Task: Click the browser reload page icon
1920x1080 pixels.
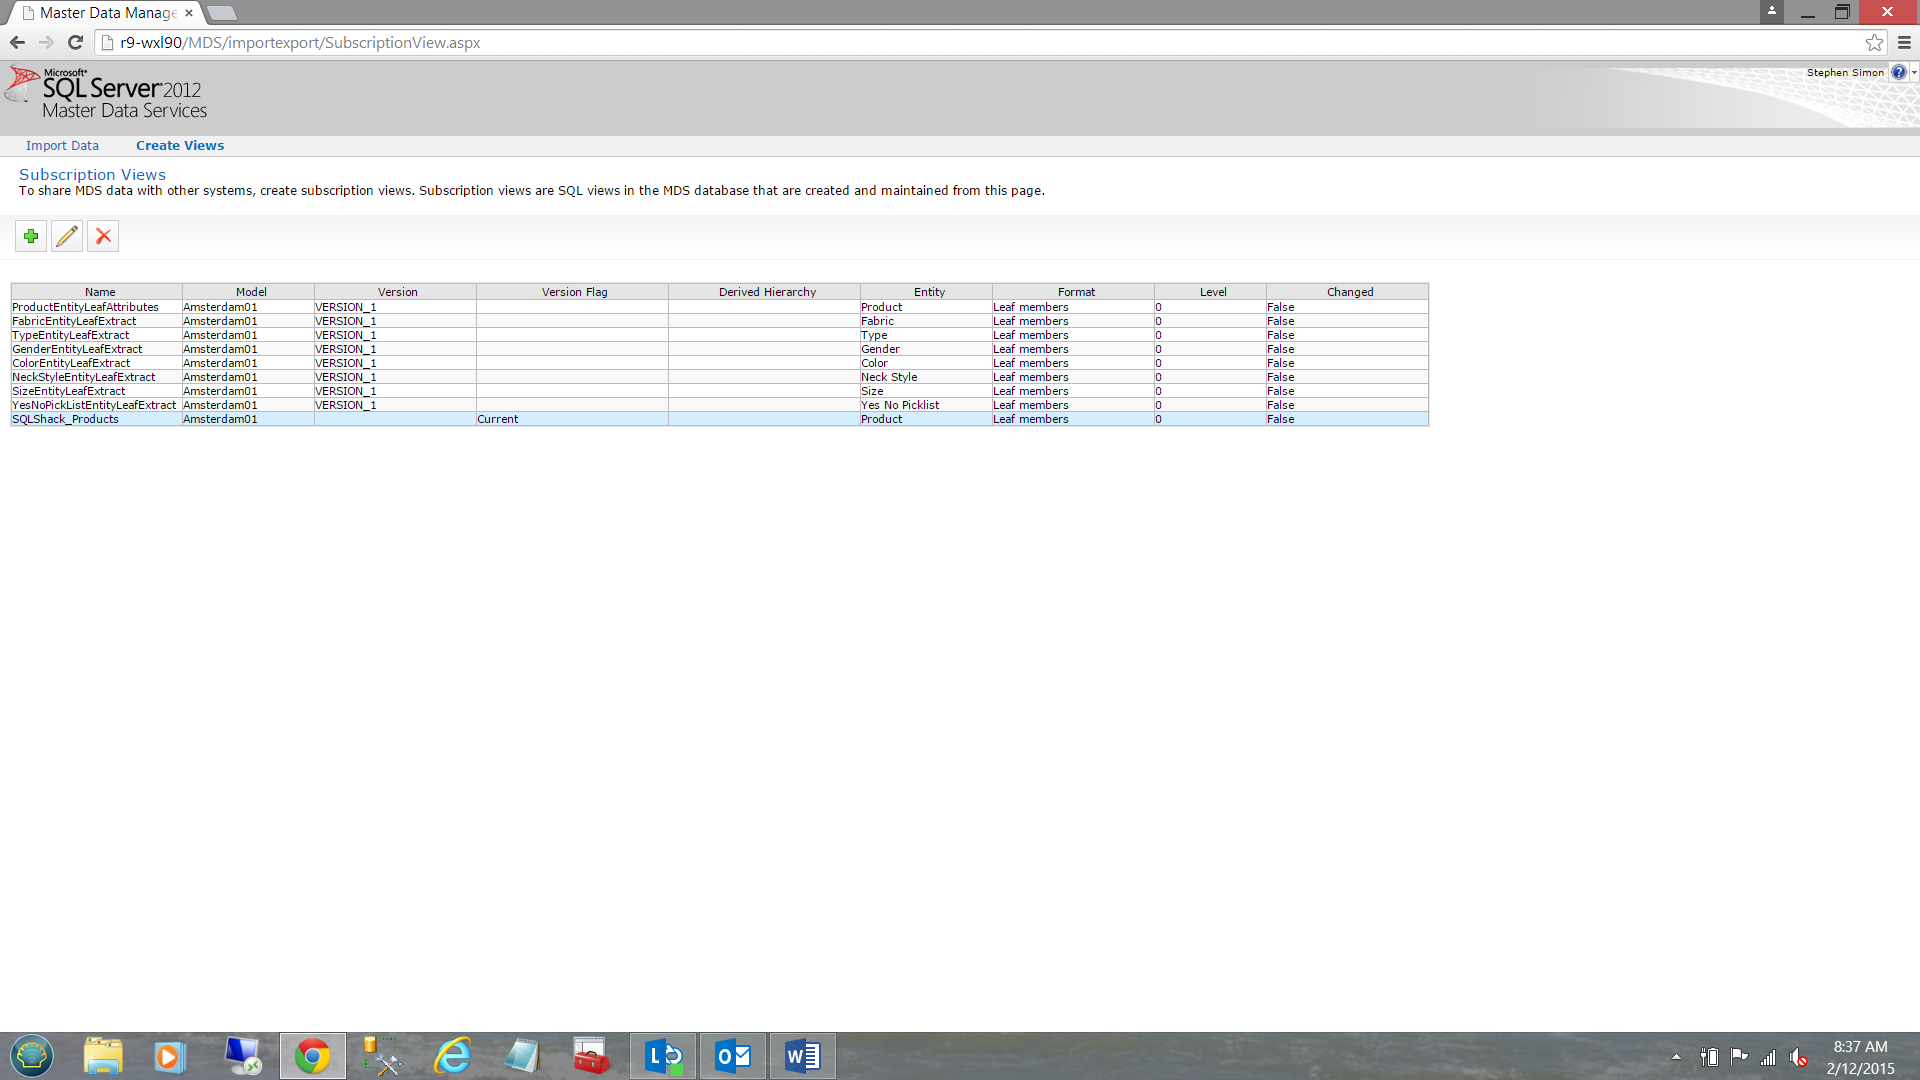Action: [75, 43]
